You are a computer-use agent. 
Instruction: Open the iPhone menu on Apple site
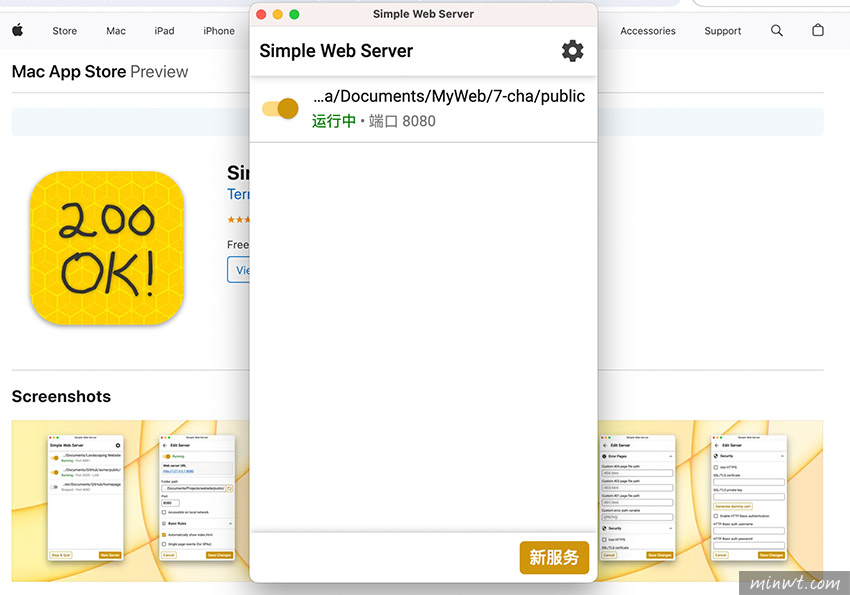coord(219,31)
